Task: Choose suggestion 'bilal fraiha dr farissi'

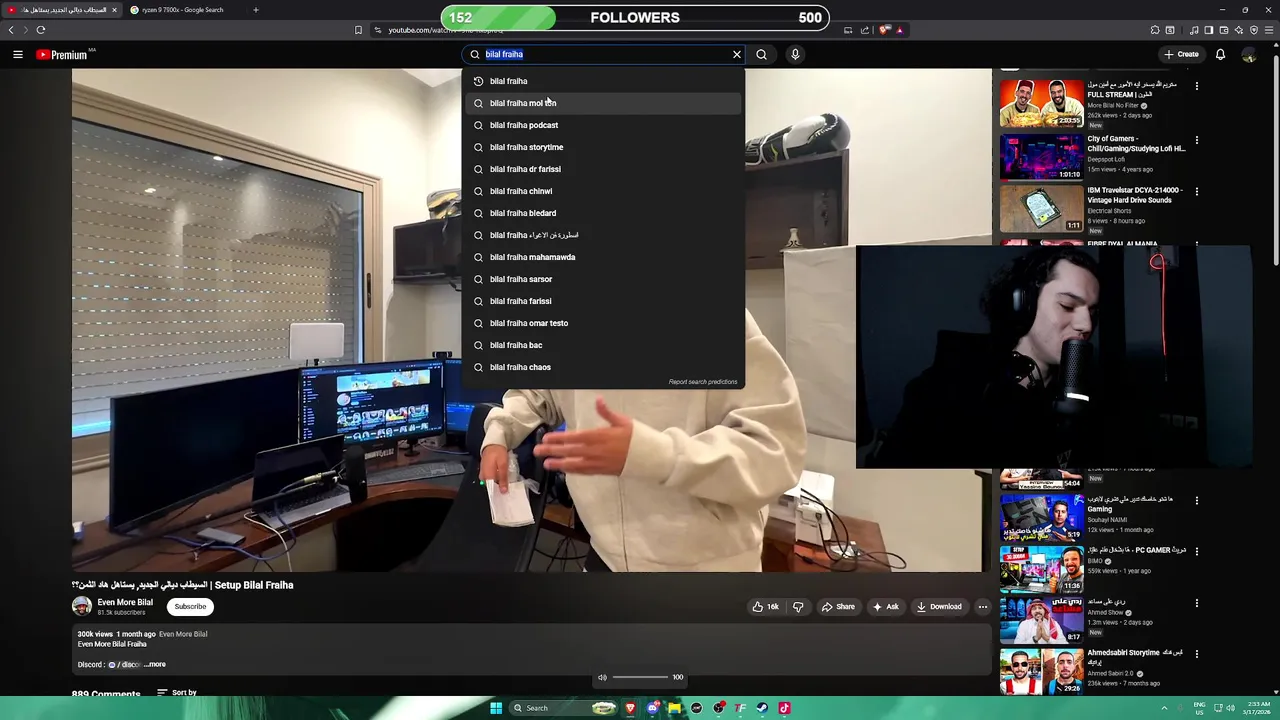Action: click(603, 169)
